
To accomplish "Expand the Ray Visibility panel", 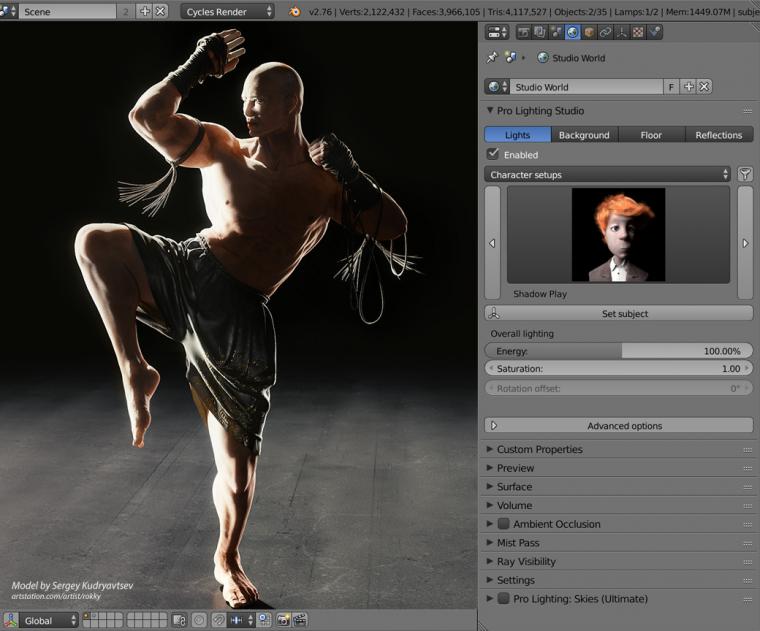I will tap(526, 562).
